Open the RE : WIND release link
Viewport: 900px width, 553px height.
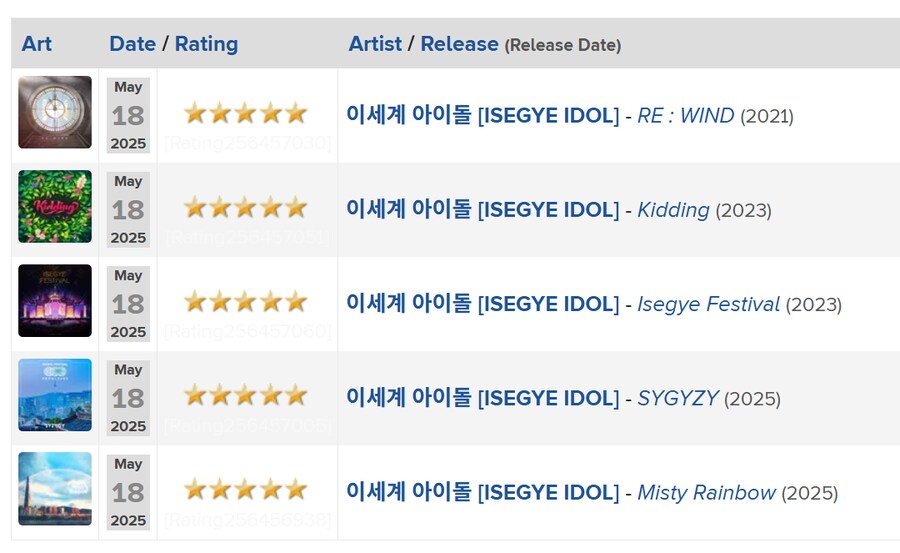point(685,115)
